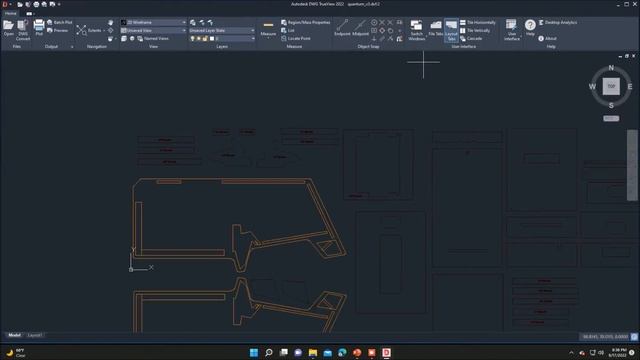
Task: Open the WCS dropdown below ViewCube
Action: pyautogui.click(x=611, y=118)
